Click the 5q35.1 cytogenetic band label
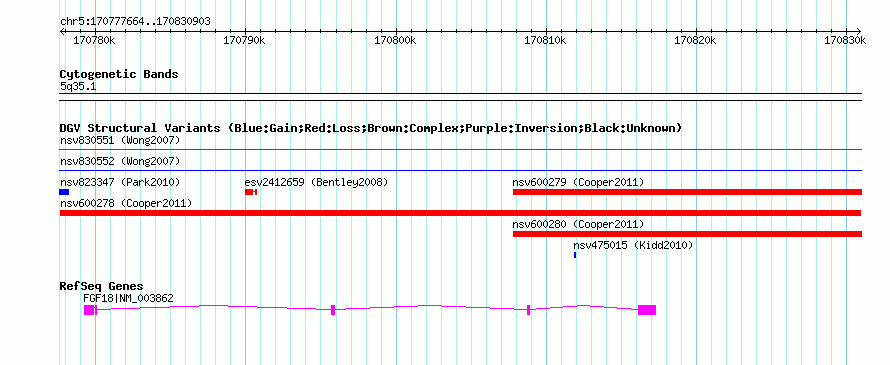This screenshot has width=890, height=365. pyautogui.click(x=78, y=87)
